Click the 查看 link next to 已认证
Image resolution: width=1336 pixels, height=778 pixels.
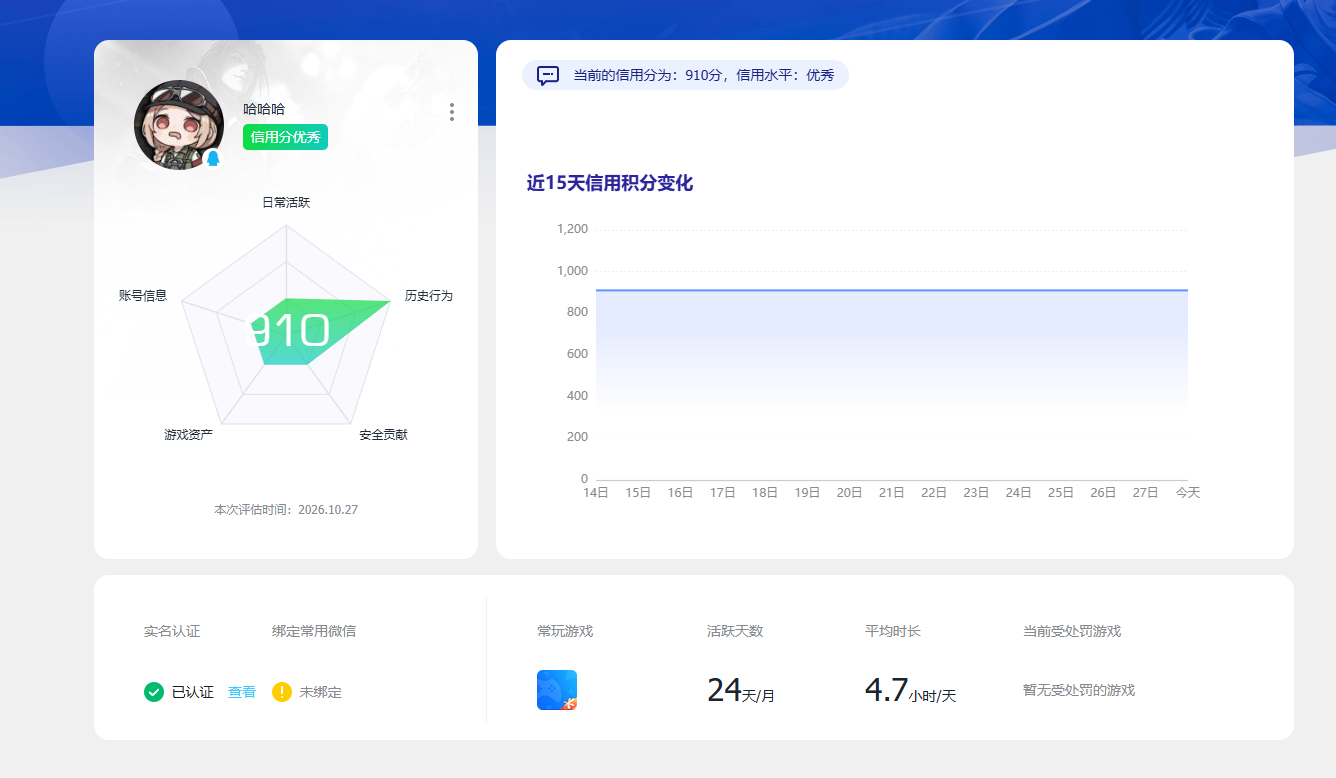click(x=242, y=692)
